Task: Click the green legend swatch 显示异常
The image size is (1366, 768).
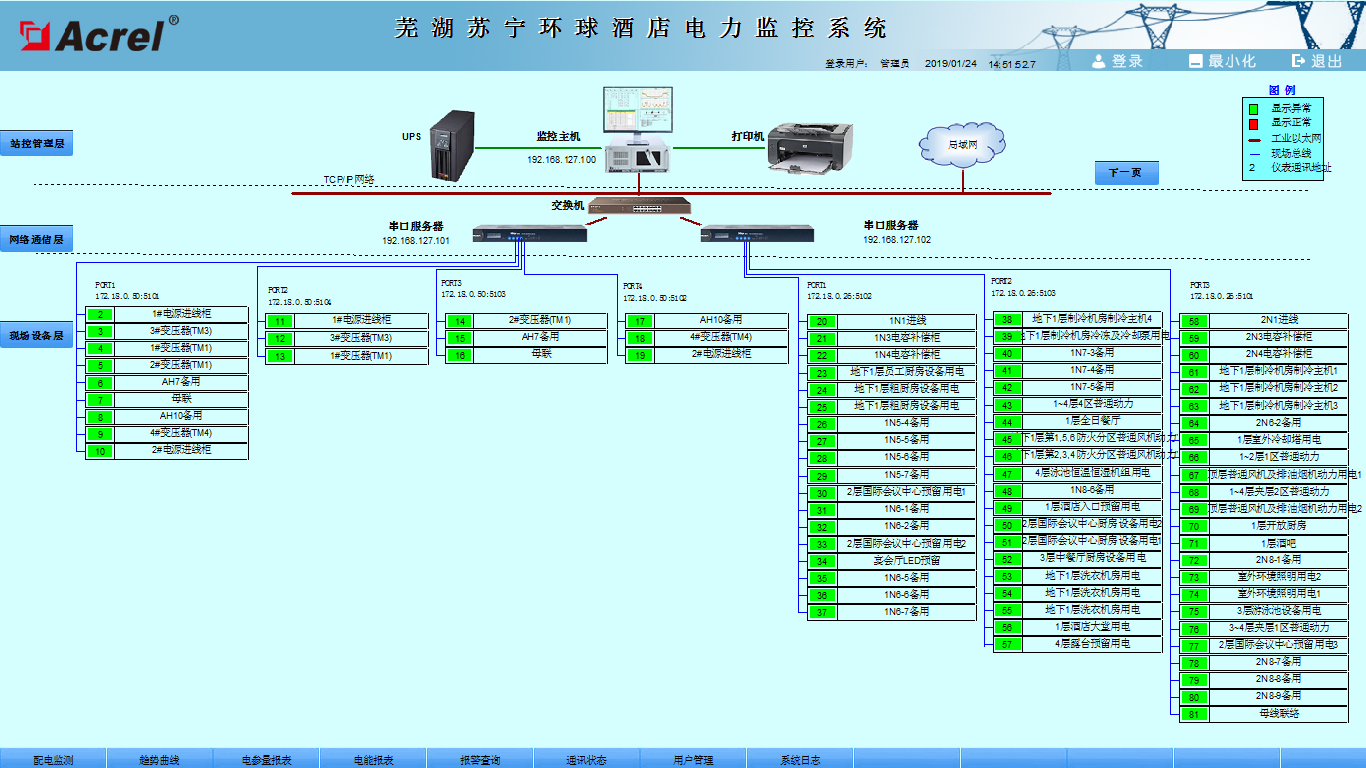Action: 1253,108
